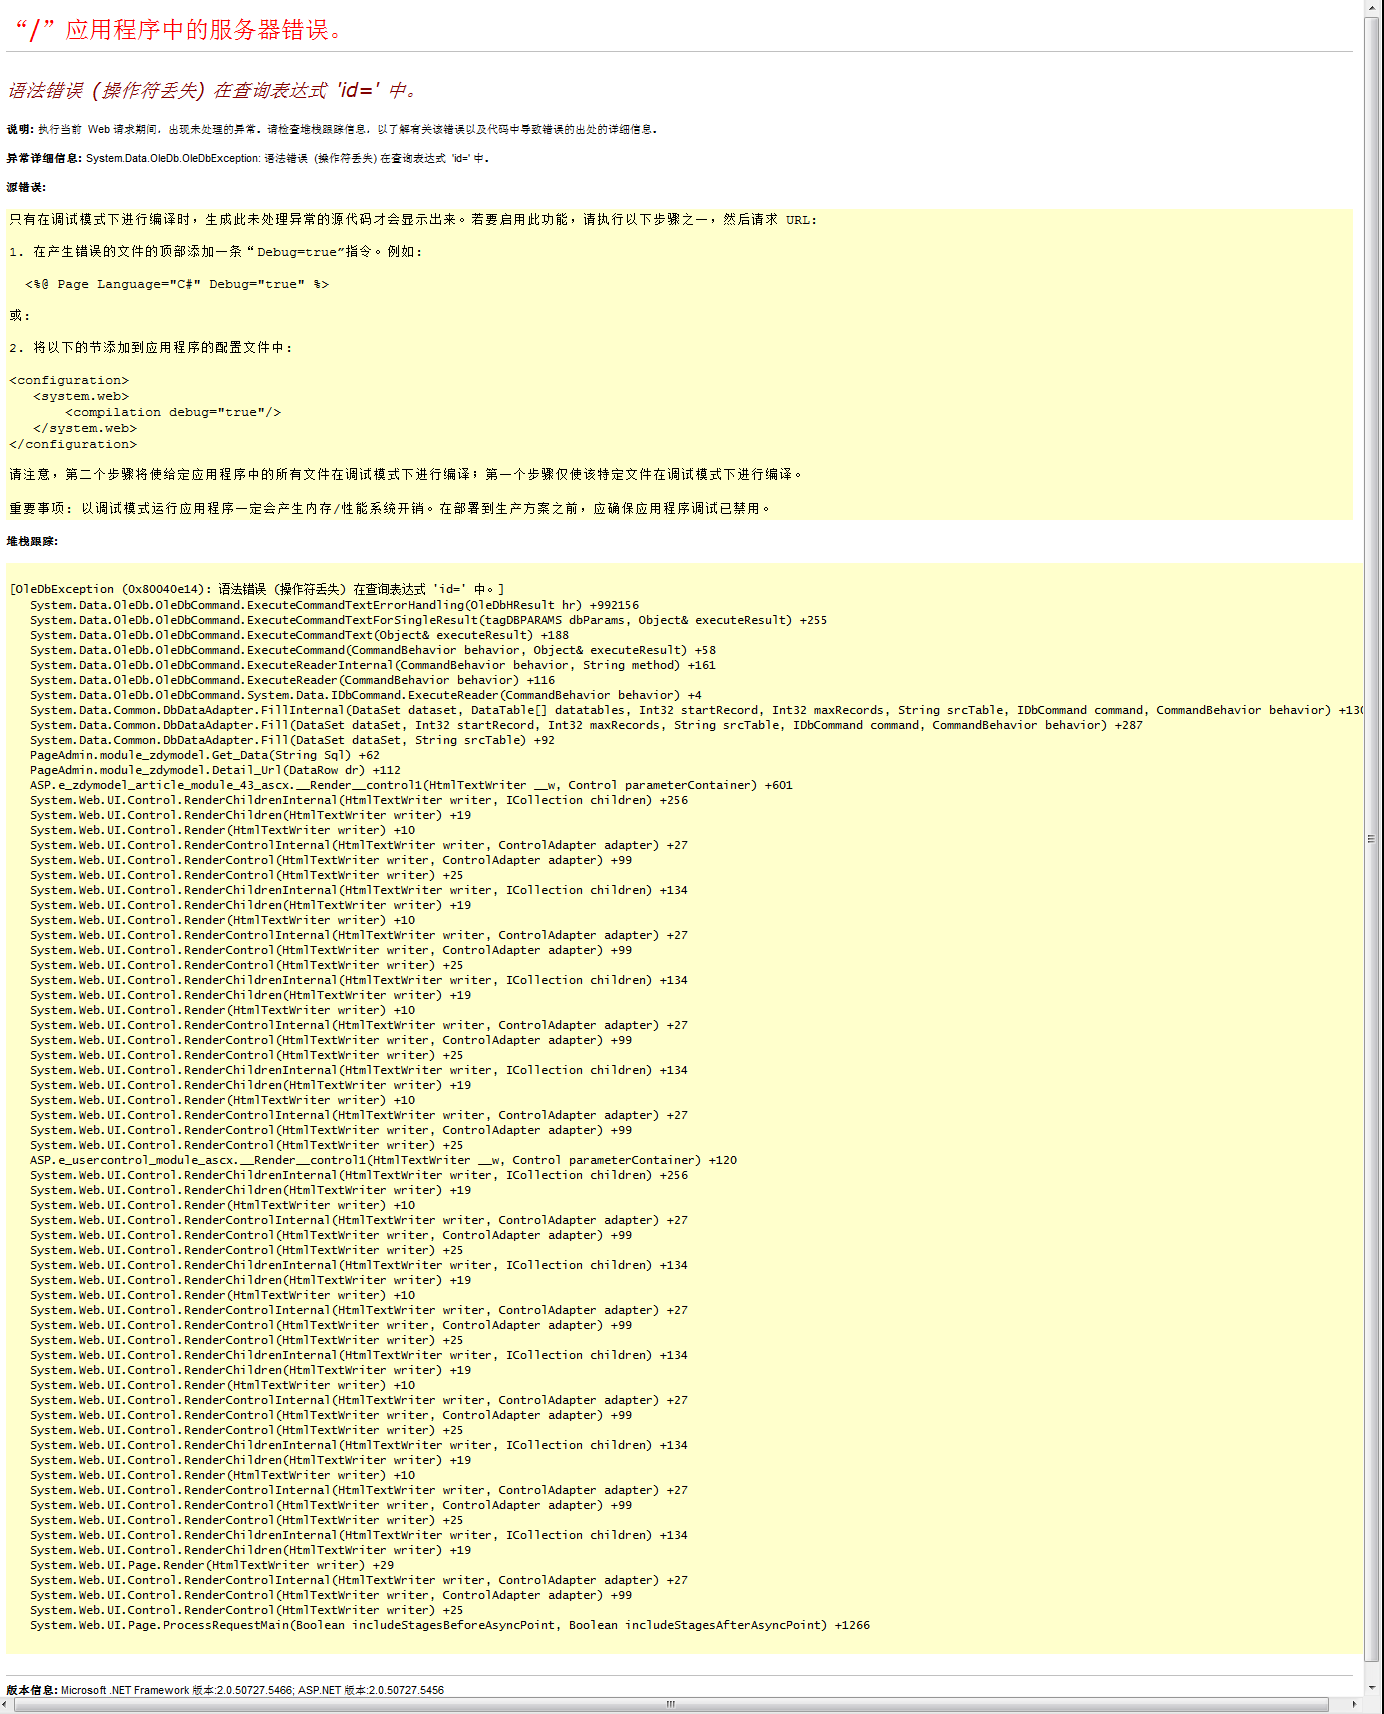Image resolution: width=1384 pixels, height=1714 pixels.
Task: Click the bold "源错误:" label
Action: 26,187
